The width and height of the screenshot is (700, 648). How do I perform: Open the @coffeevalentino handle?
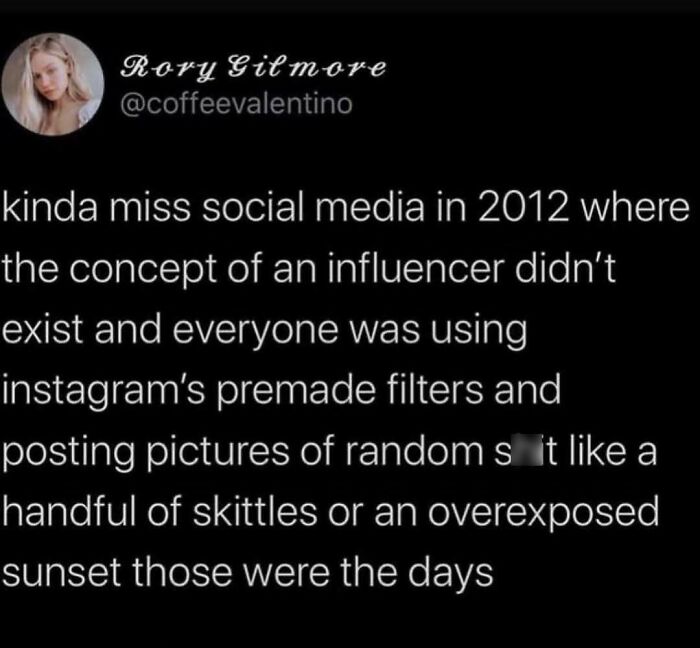(236, 104)
